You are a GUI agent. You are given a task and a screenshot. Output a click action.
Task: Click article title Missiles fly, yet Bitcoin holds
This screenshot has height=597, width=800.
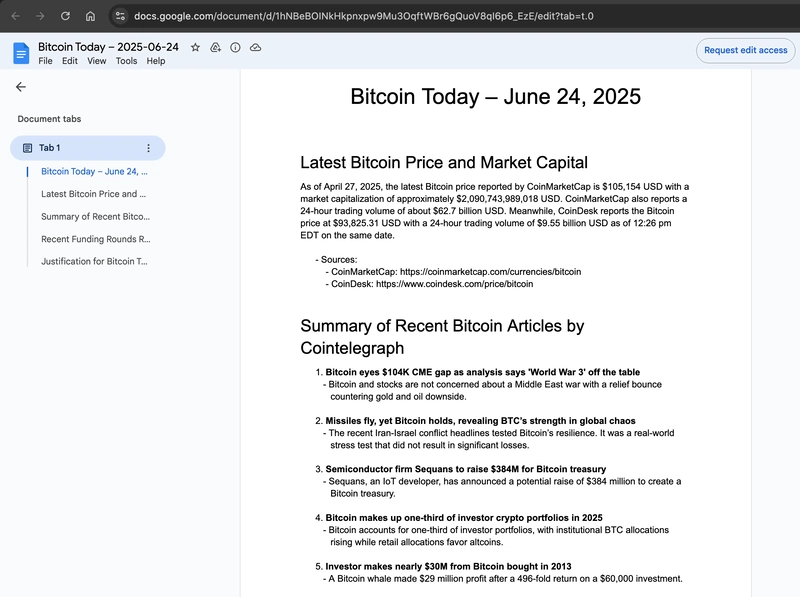481,421
